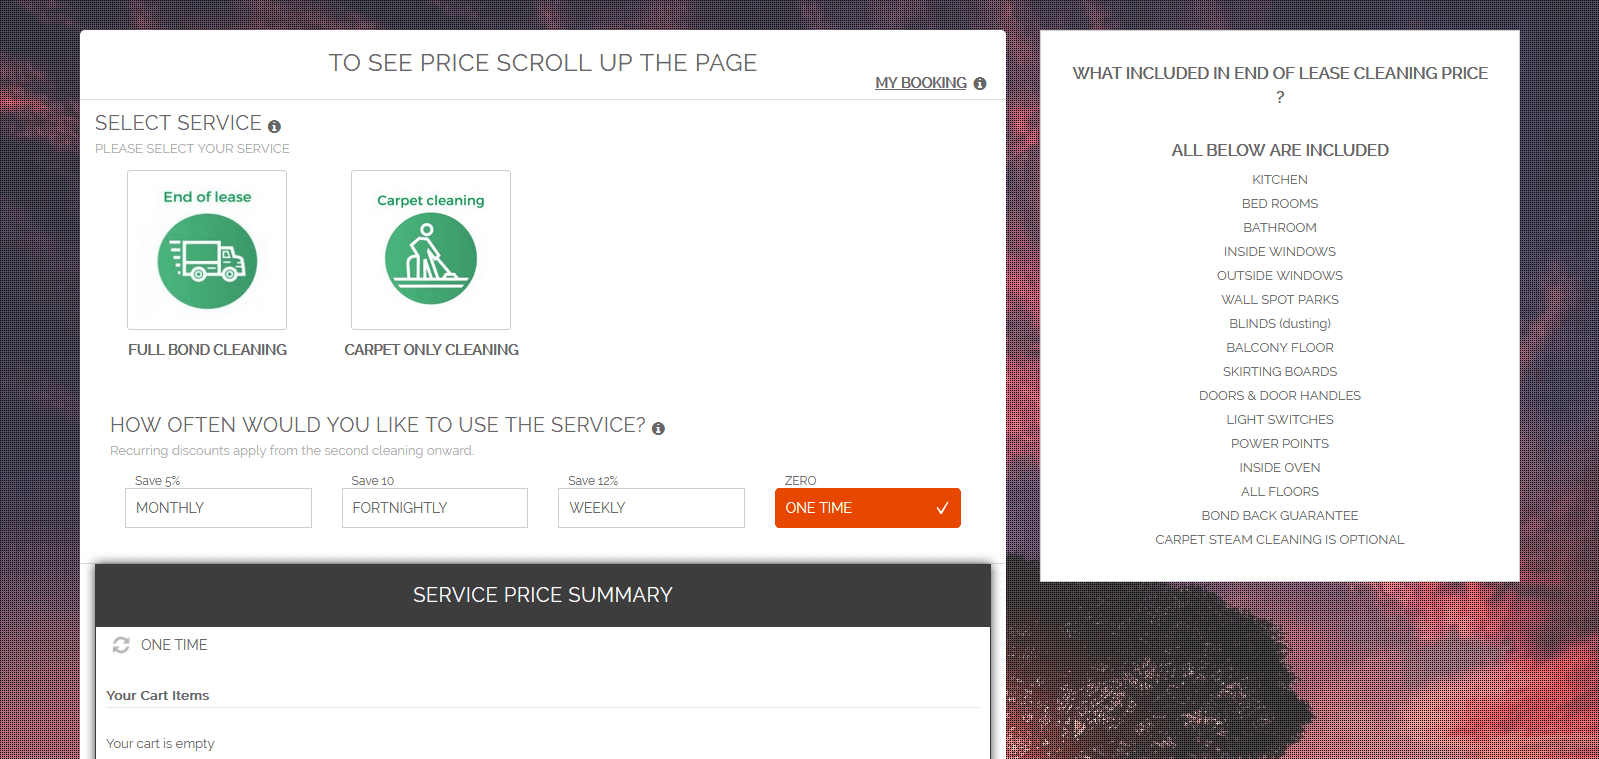
Task: Click OUTSIDE WINDOWS in the included list
Action: tap(1280, 276)
